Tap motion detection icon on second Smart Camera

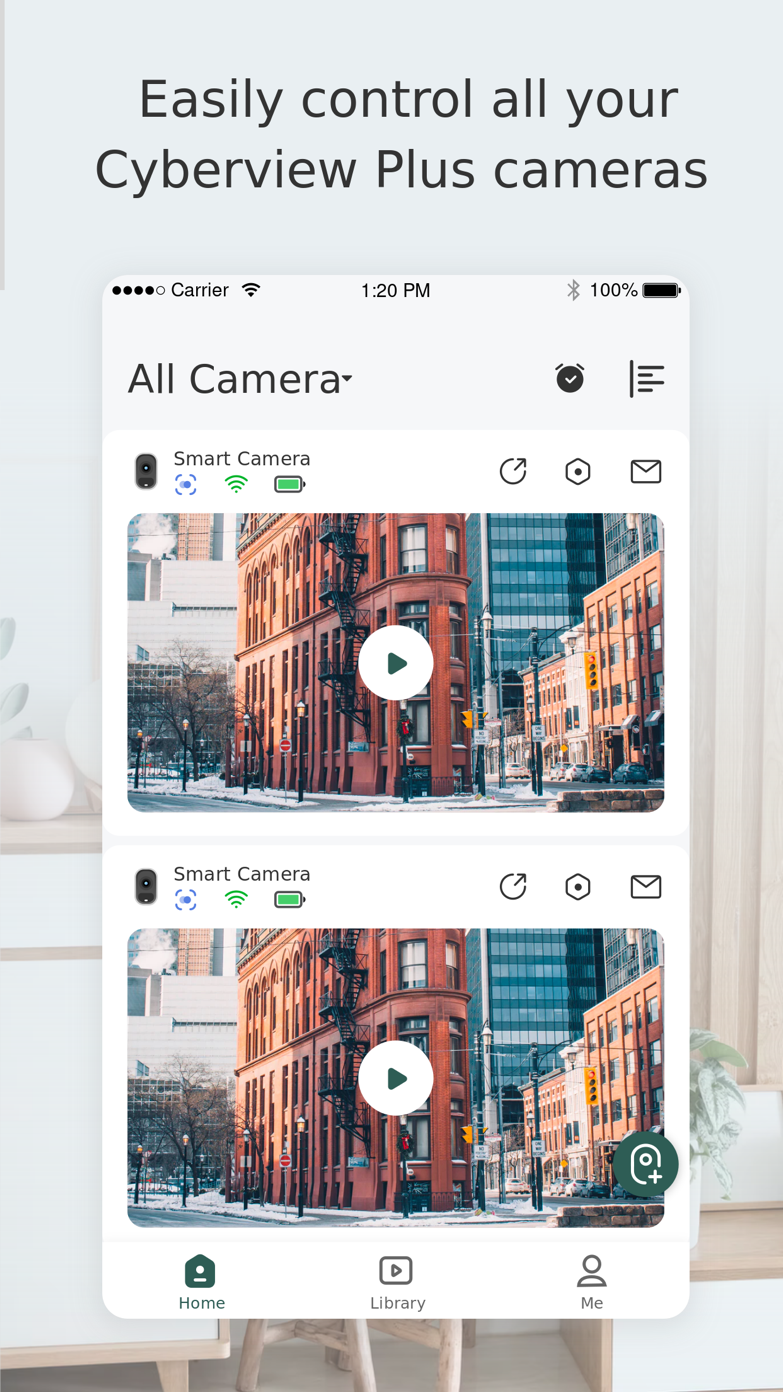(x=185, y=900)
